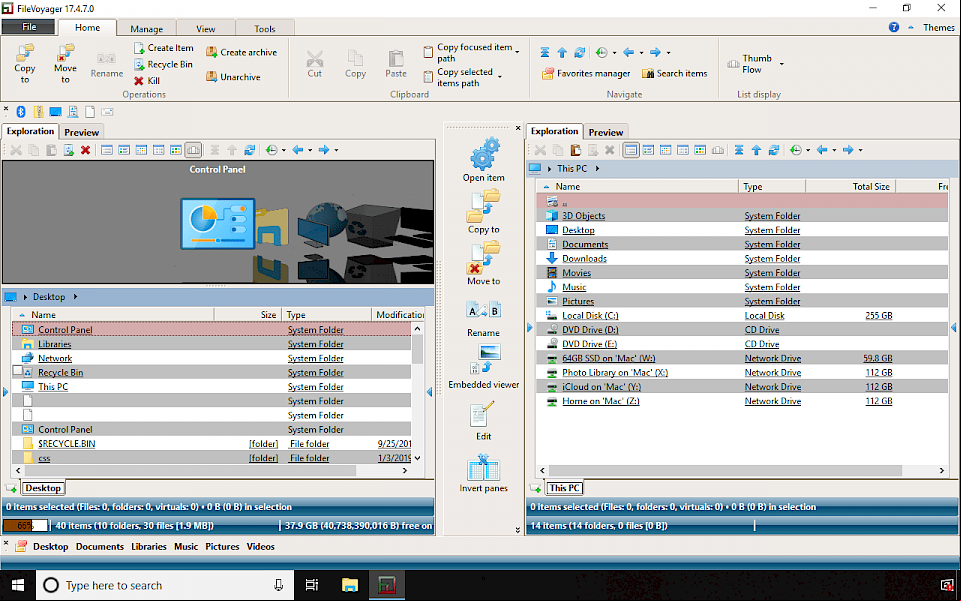Screen dimensions: 961x601
Task: Open Preview tab in right pane
Action: coord(606,132)
